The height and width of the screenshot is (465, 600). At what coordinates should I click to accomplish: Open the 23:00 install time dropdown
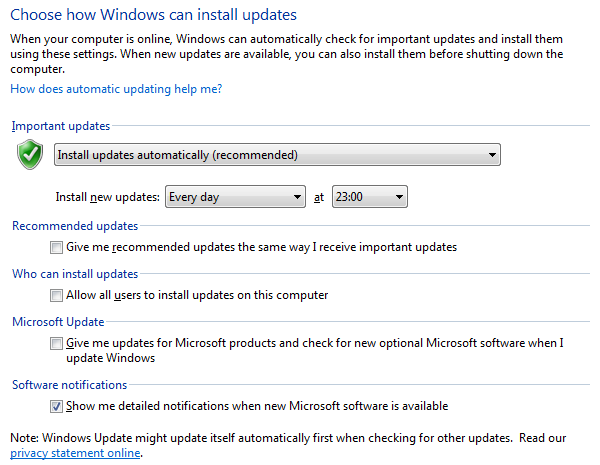coord(369,197)
